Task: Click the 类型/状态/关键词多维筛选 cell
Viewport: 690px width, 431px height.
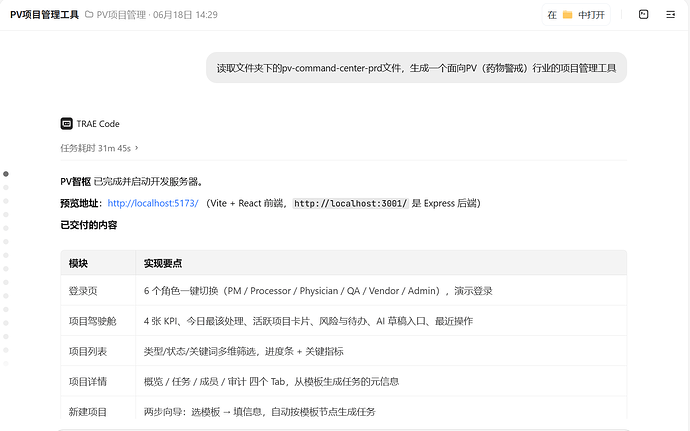Action: click(x=381, y=351)
